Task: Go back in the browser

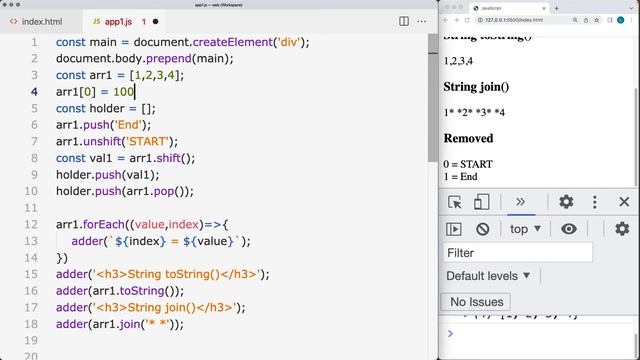Action: click(446, 20)
